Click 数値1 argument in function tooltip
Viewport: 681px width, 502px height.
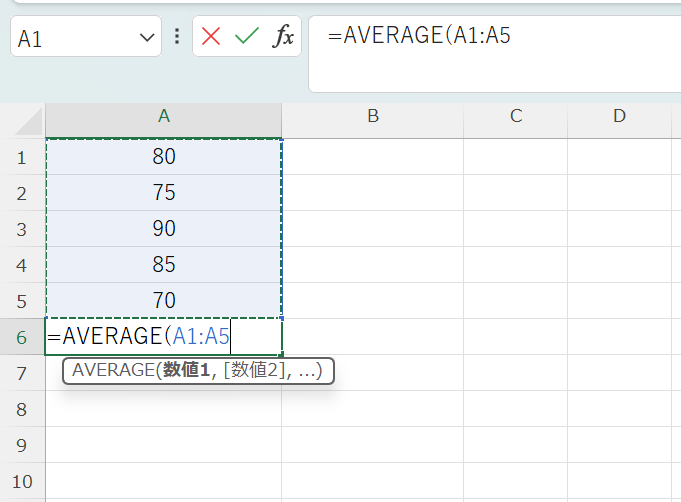[189, 372]
